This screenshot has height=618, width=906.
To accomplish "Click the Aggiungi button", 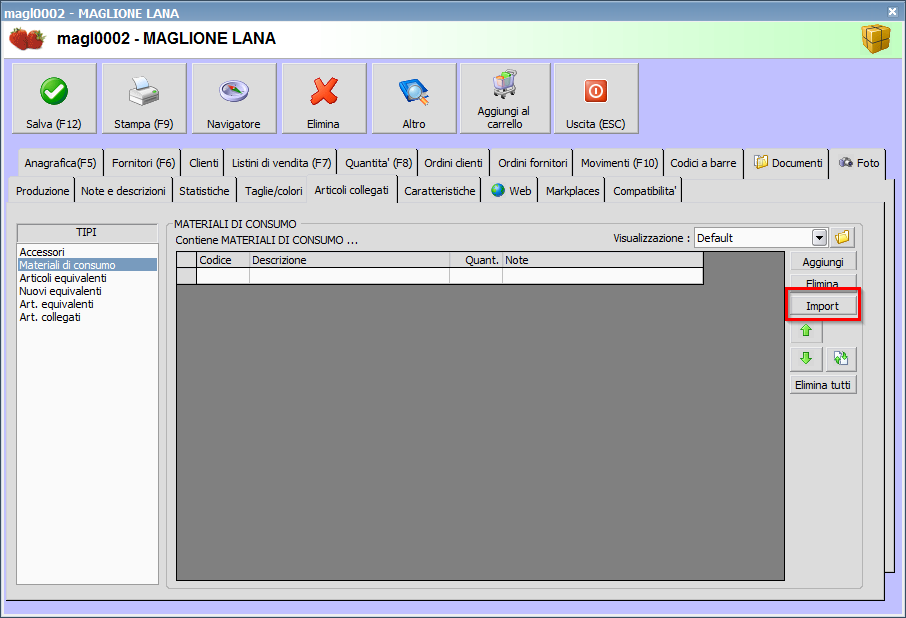I will click(x=823, y=262).
